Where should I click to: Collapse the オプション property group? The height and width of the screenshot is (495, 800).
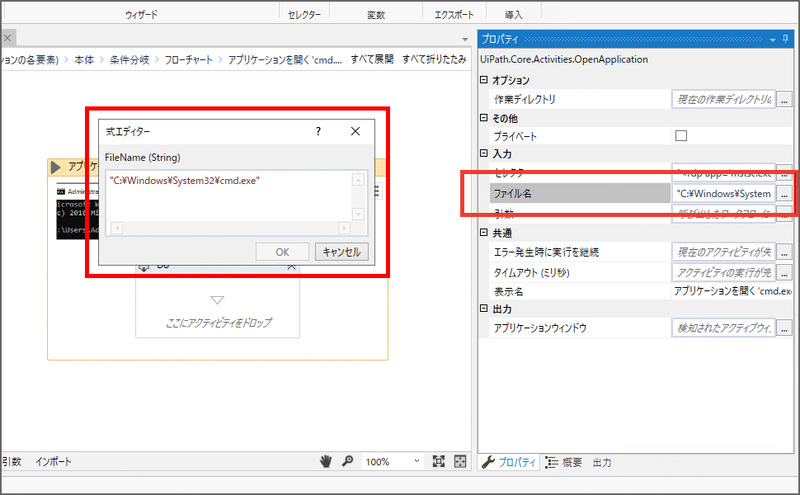[484, 80]
